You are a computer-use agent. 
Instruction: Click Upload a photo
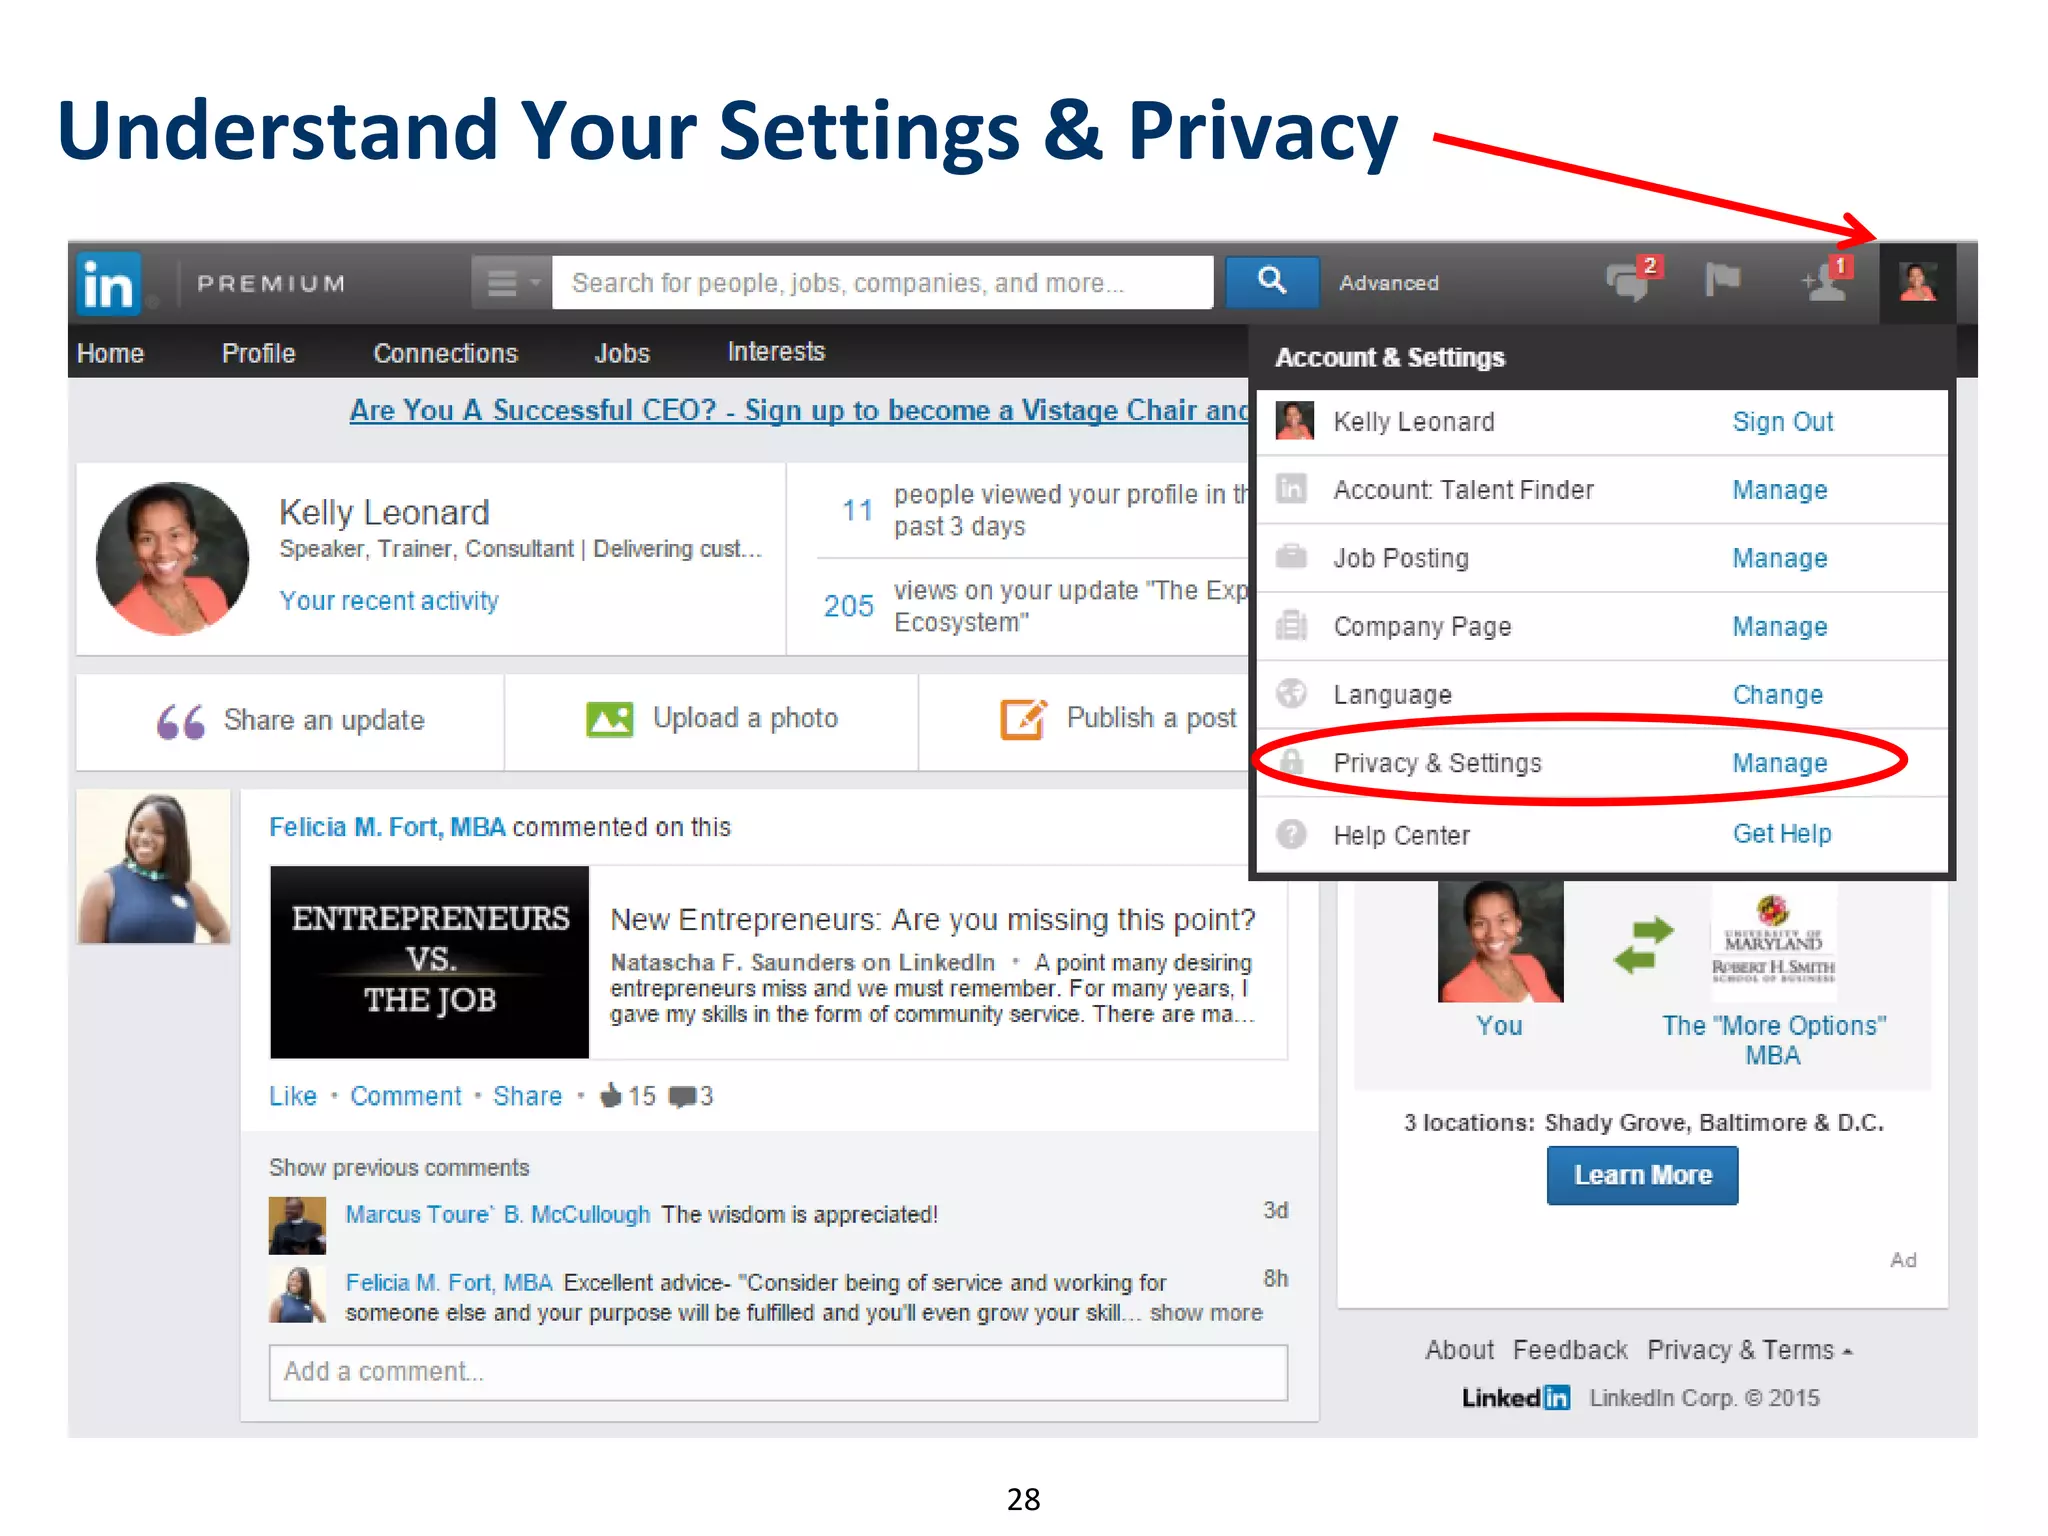pos(711,719)
